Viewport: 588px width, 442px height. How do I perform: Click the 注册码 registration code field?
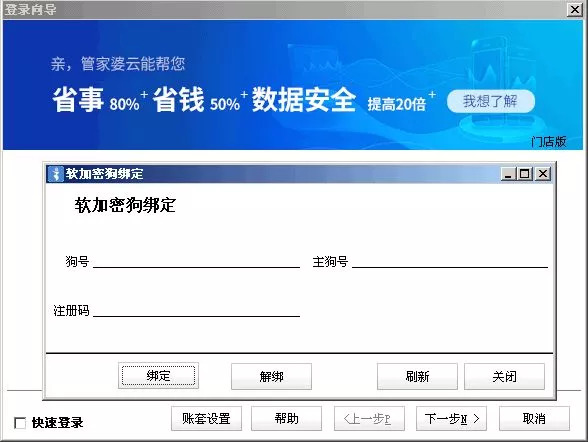tap(196, 310)
